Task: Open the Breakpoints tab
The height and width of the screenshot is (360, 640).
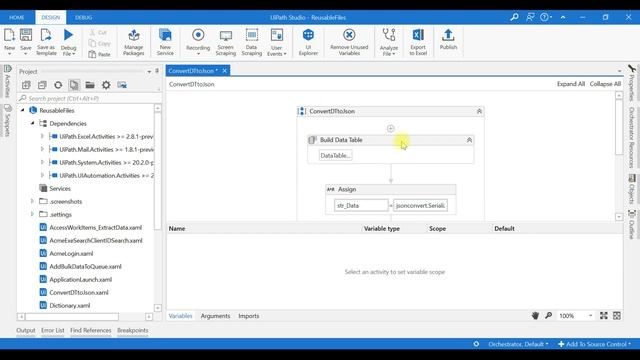Action: (x=133, y=330)
